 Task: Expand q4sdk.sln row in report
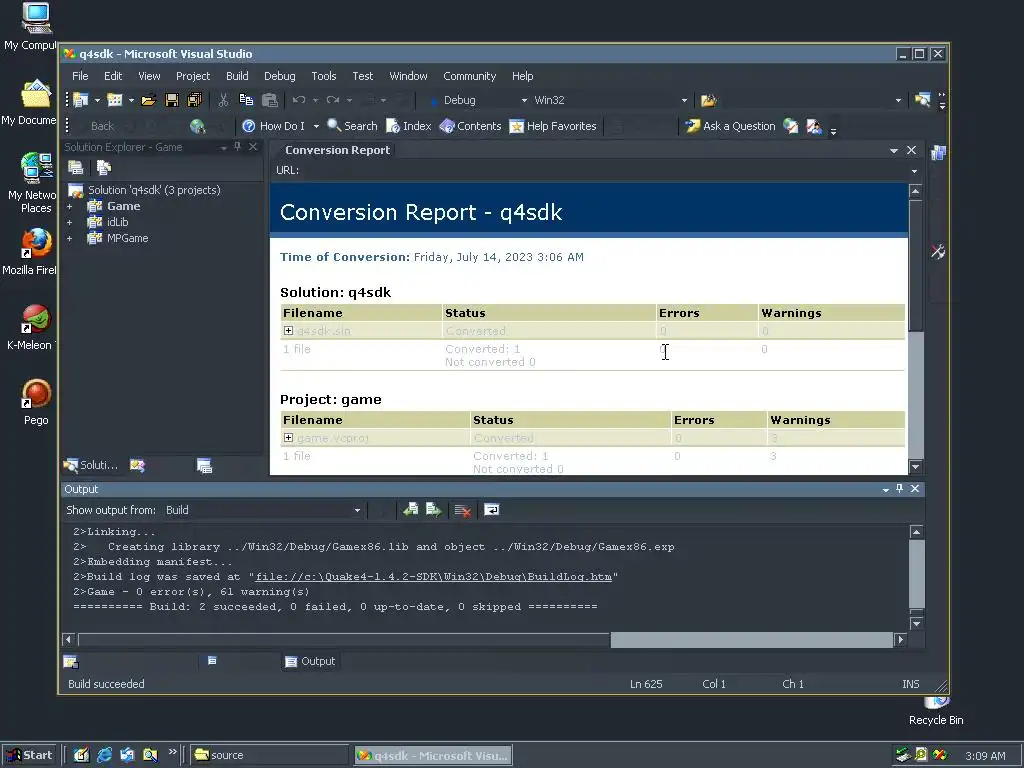pos(288,330)
